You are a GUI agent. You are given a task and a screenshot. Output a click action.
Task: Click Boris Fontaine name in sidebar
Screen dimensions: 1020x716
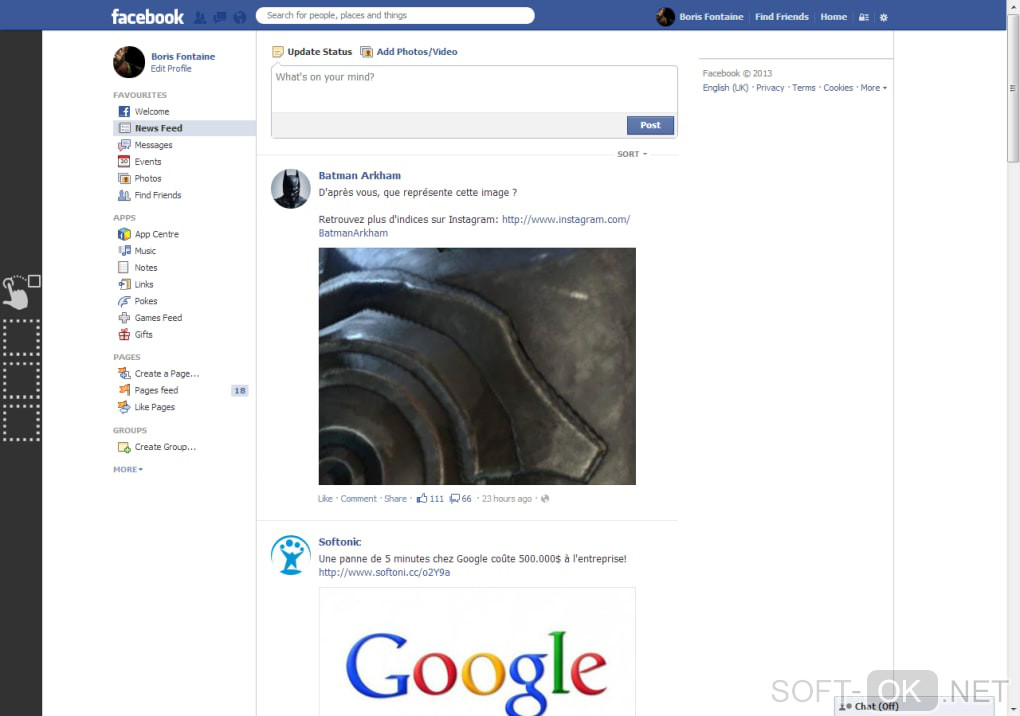(183, 57)
